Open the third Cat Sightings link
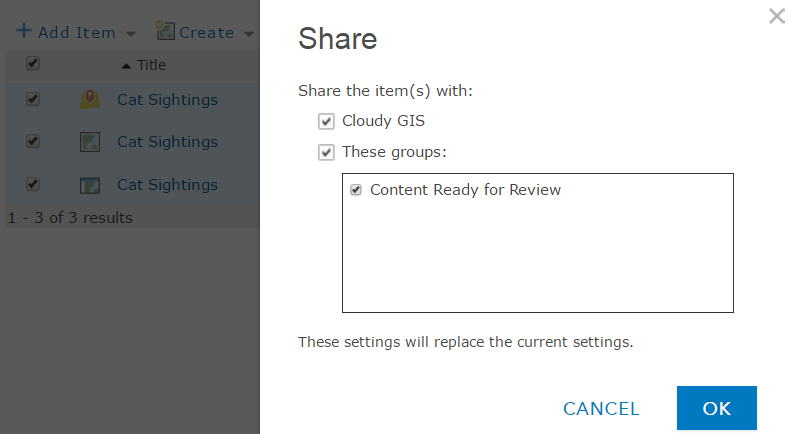The height and width of the screenshot is (434, 789). (167, 185)
